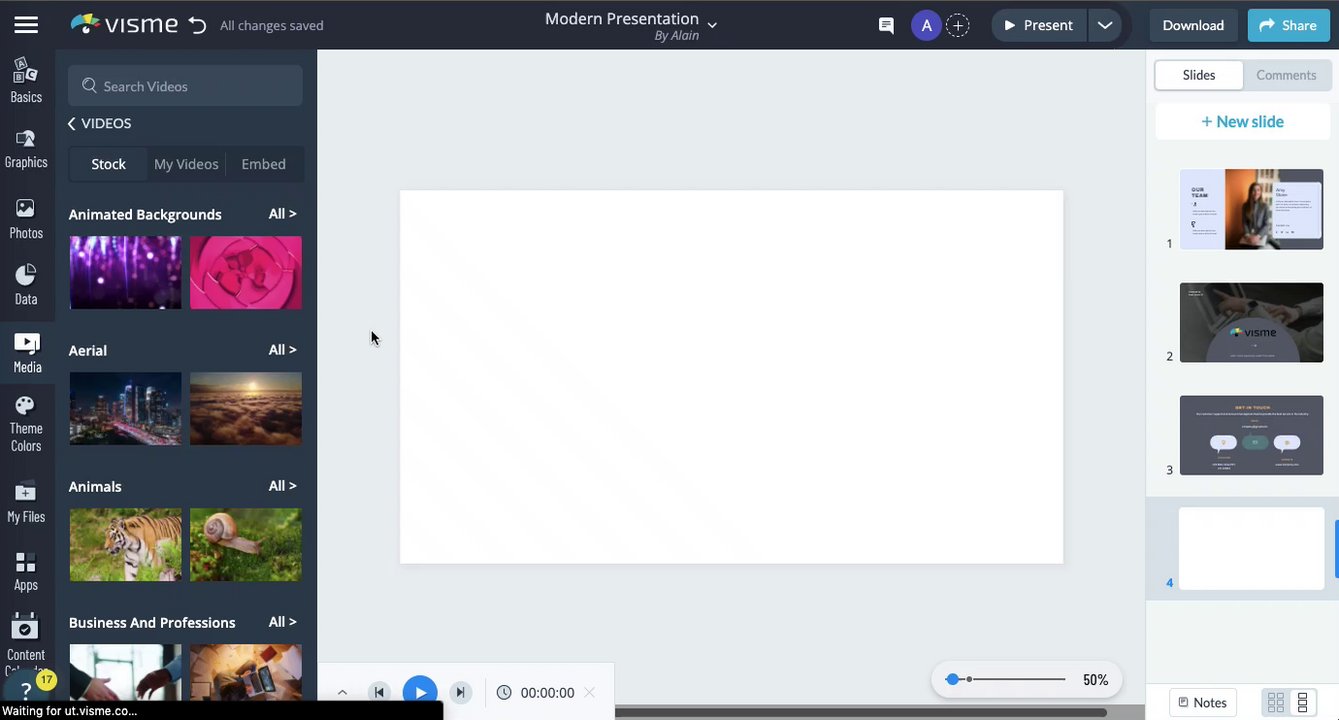Click the Share button
The width and height of the screenshot is (1339, 720).
pos(1288,25)
